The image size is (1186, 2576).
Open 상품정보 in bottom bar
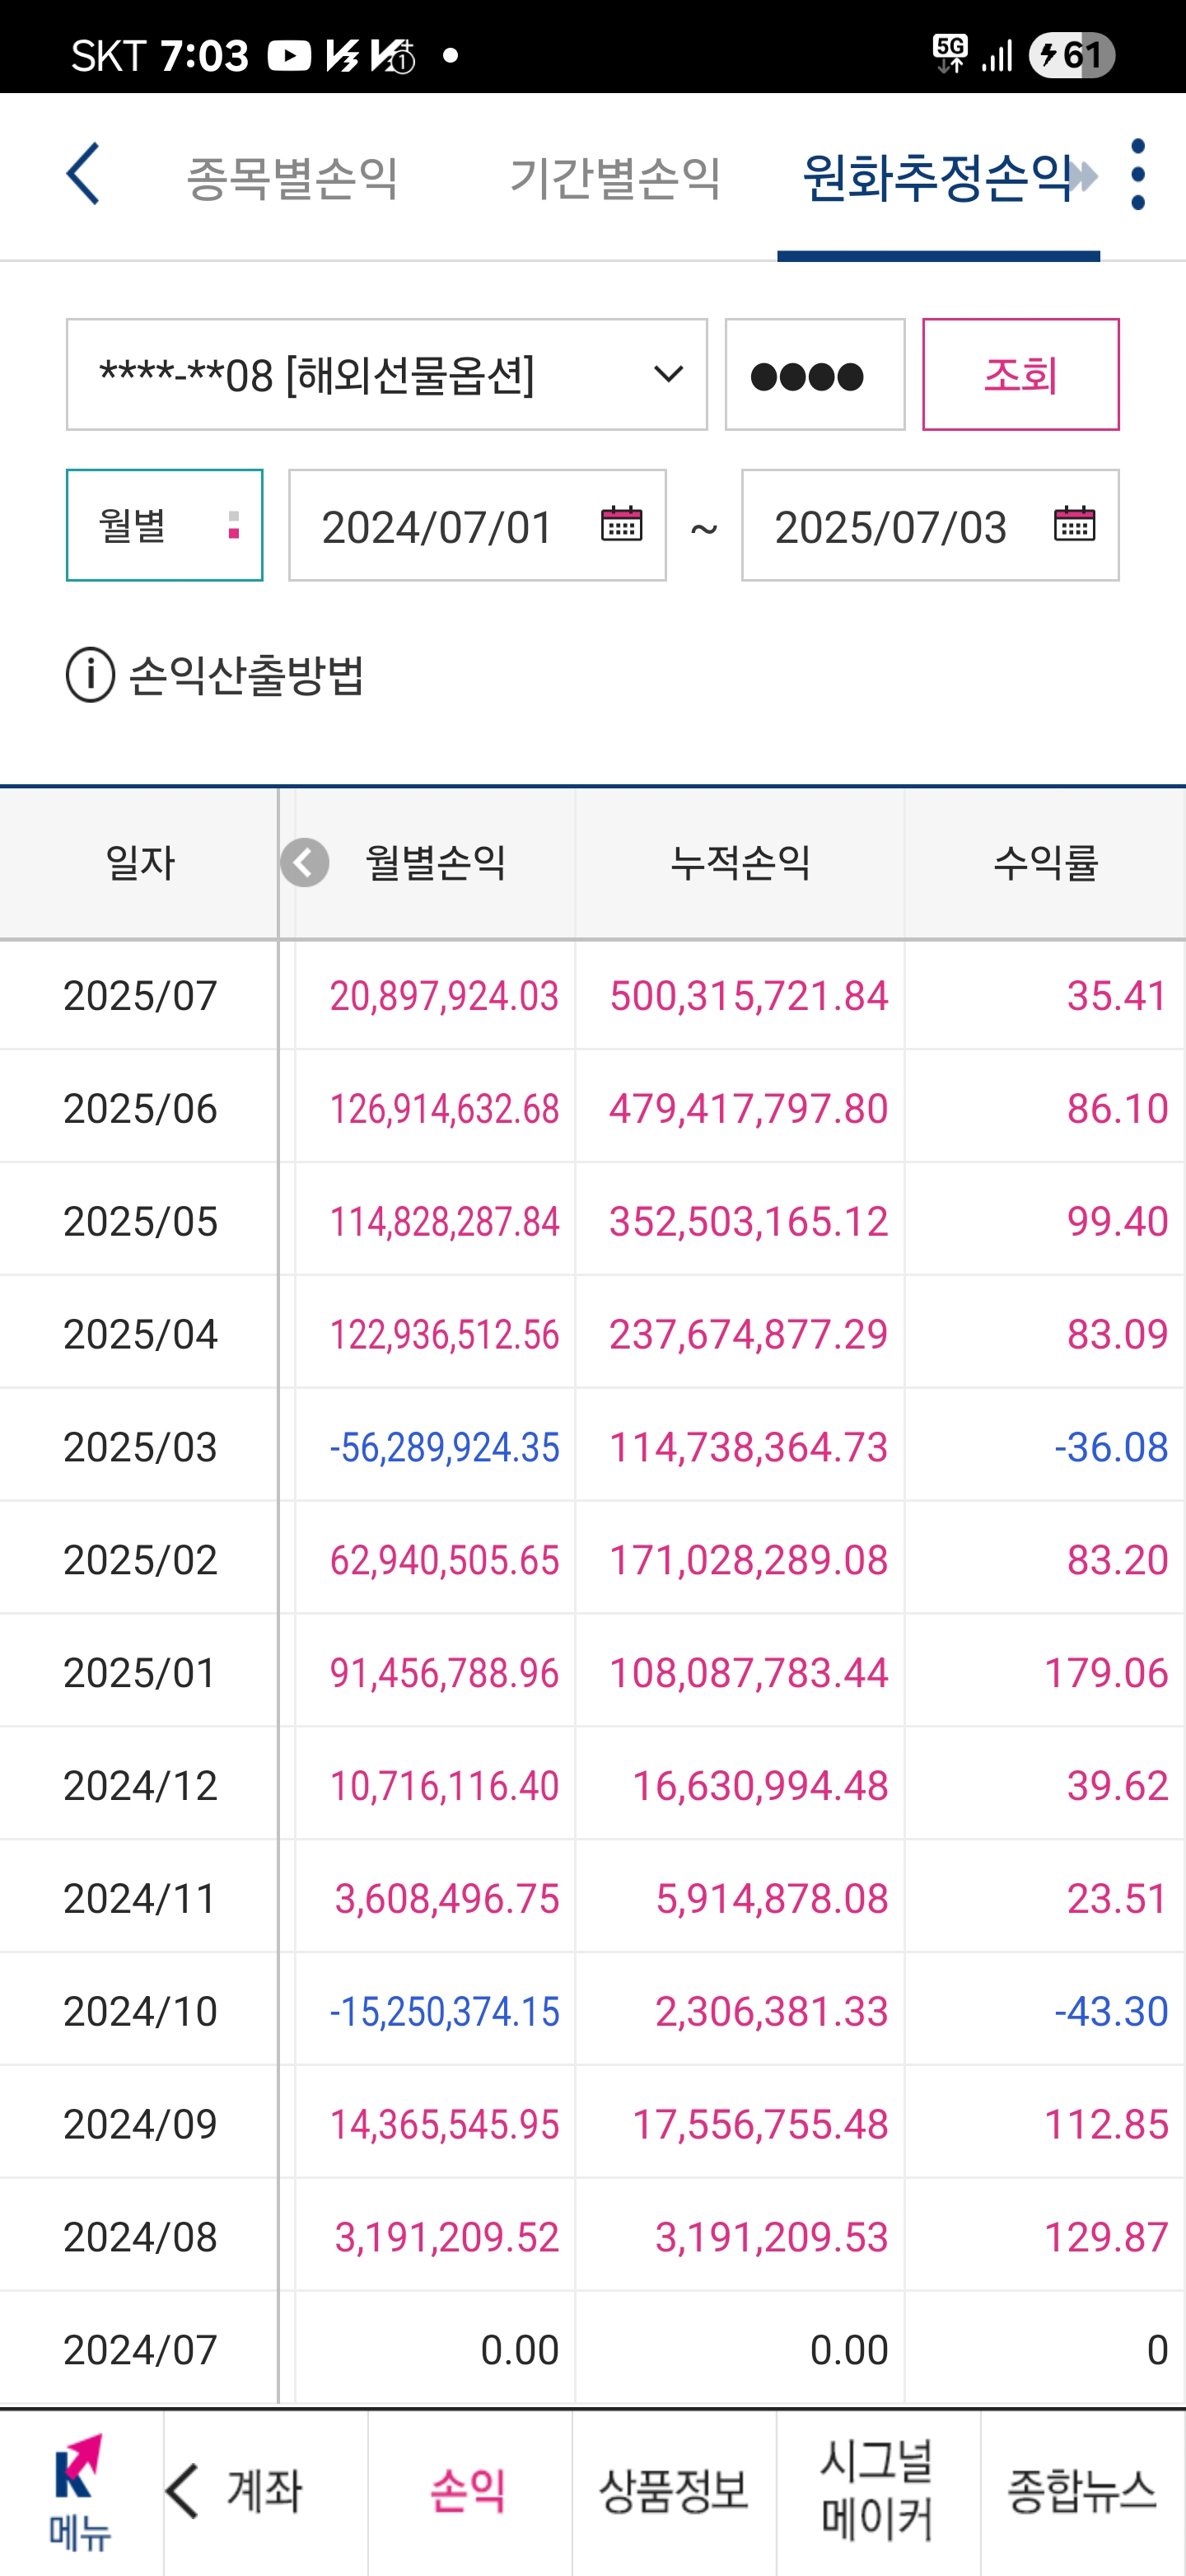coord(674,2491)
